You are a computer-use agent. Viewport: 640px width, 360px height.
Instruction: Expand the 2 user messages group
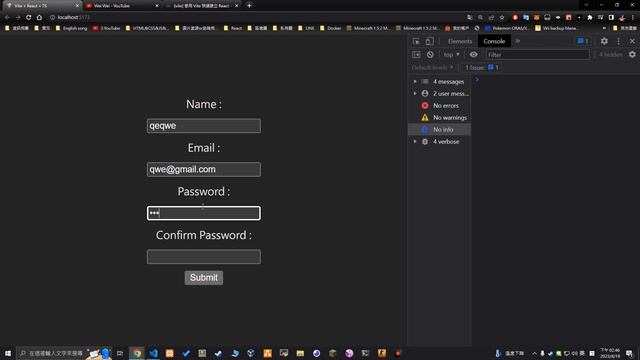415,93
